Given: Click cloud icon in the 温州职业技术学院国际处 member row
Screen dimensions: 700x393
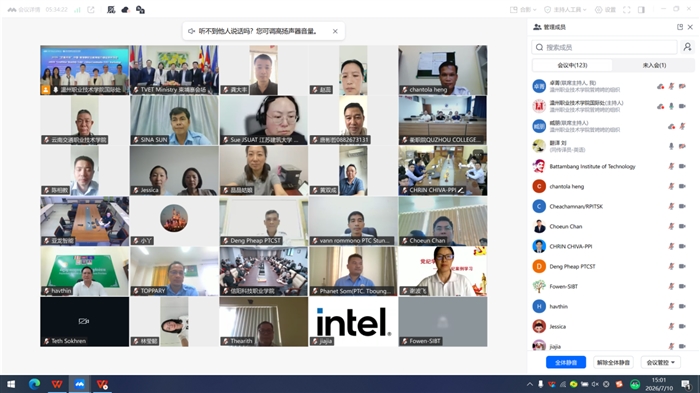Looking at the screenshot, I should (660, 106).
